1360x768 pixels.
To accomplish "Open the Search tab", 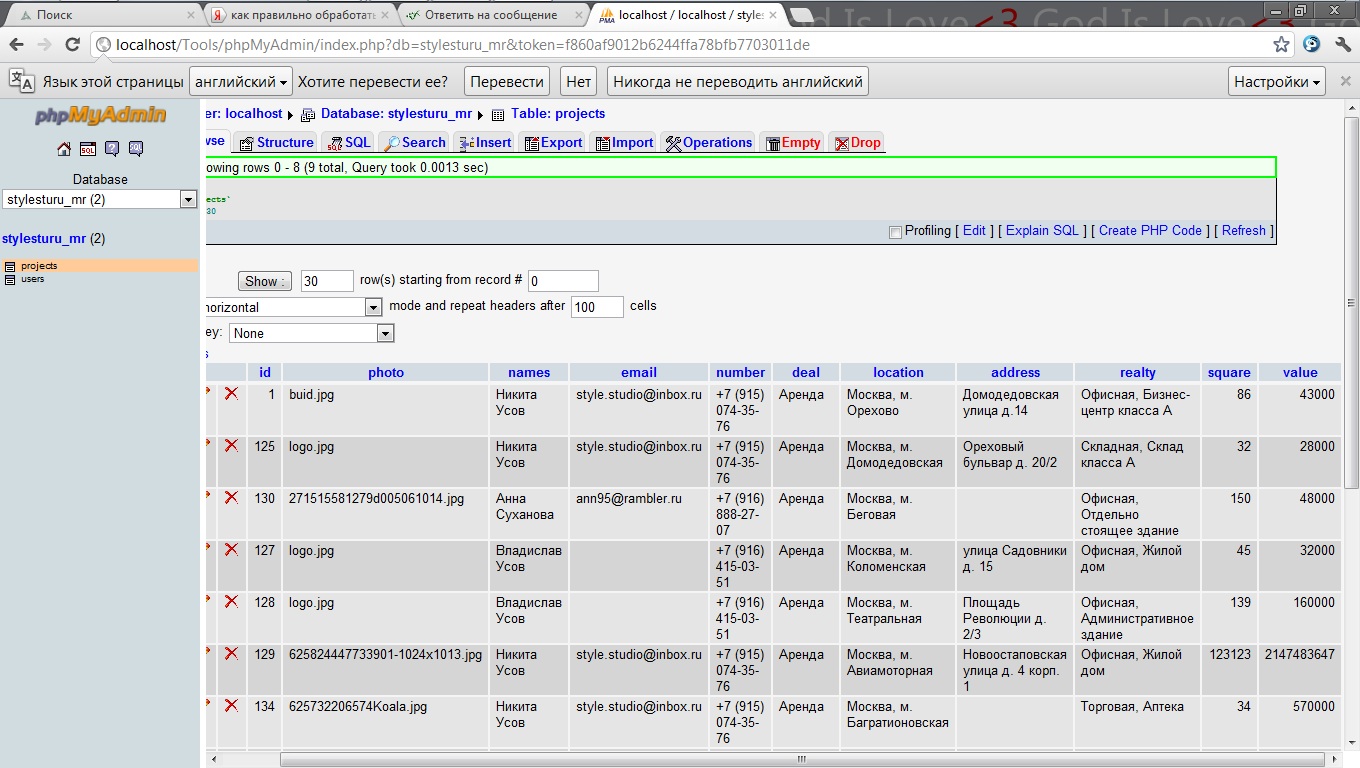I will tap(414, 143).
